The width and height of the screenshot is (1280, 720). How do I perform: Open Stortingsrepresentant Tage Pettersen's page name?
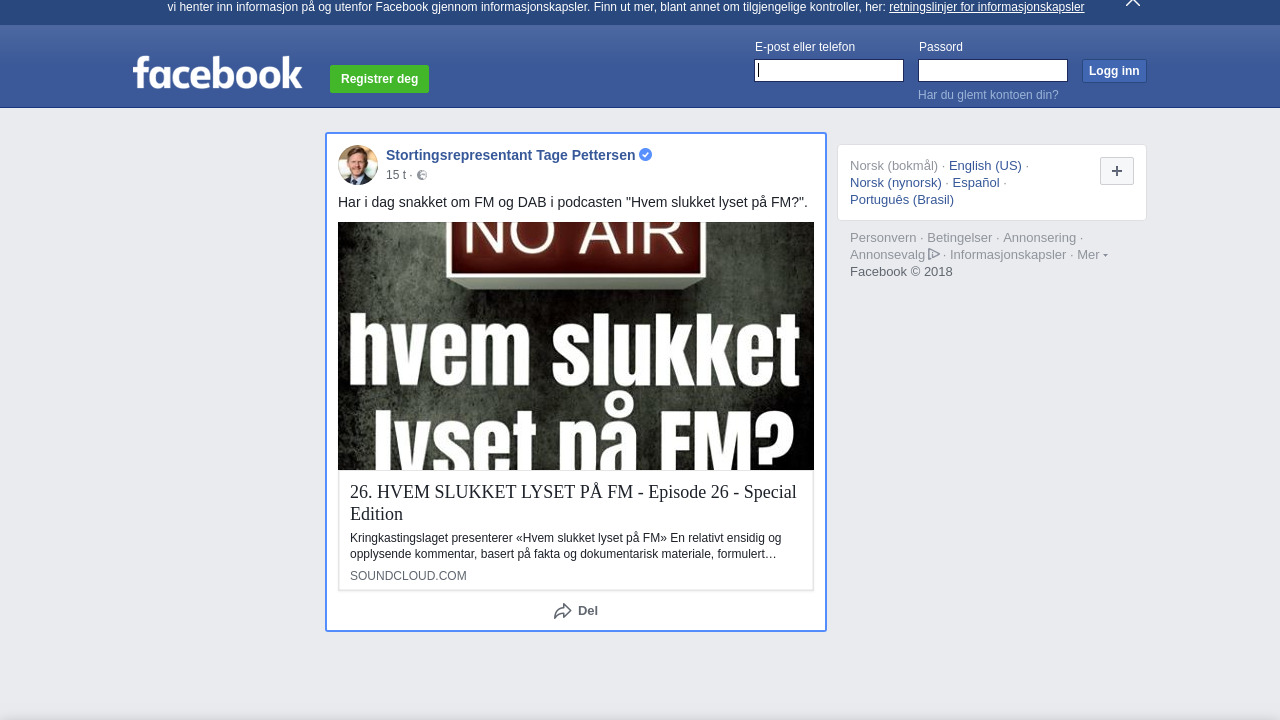(x=510, y=155)
